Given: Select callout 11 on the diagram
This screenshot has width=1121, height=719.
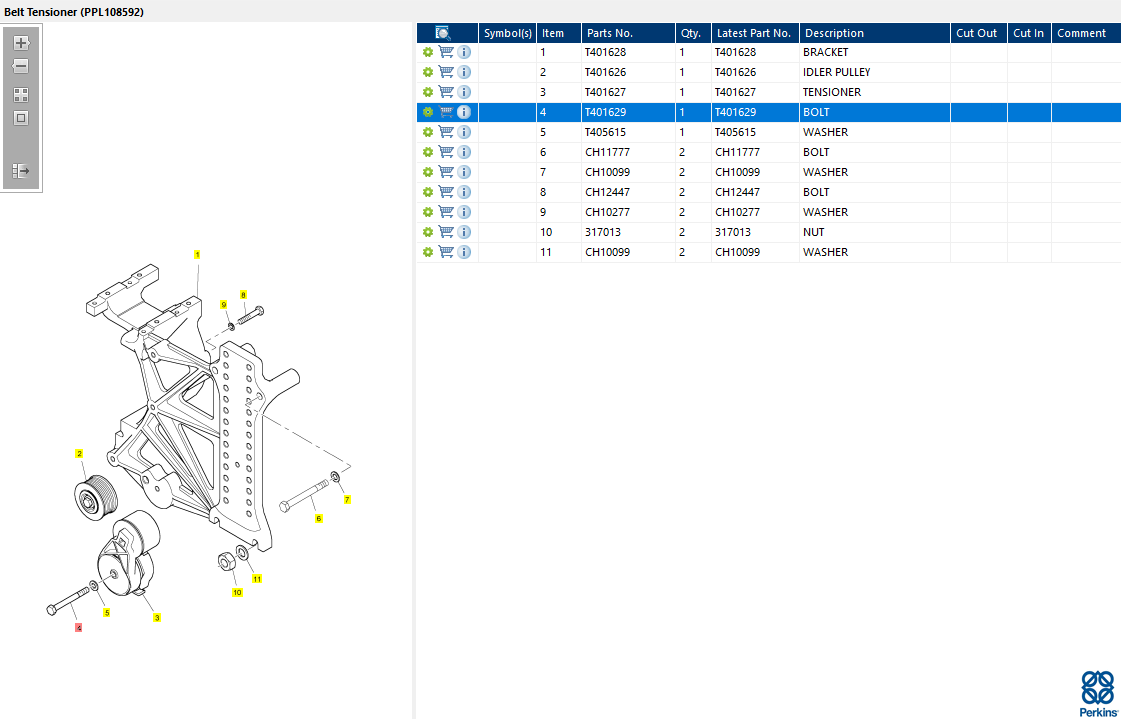Looking at the screenshot, I should point(257,578).
